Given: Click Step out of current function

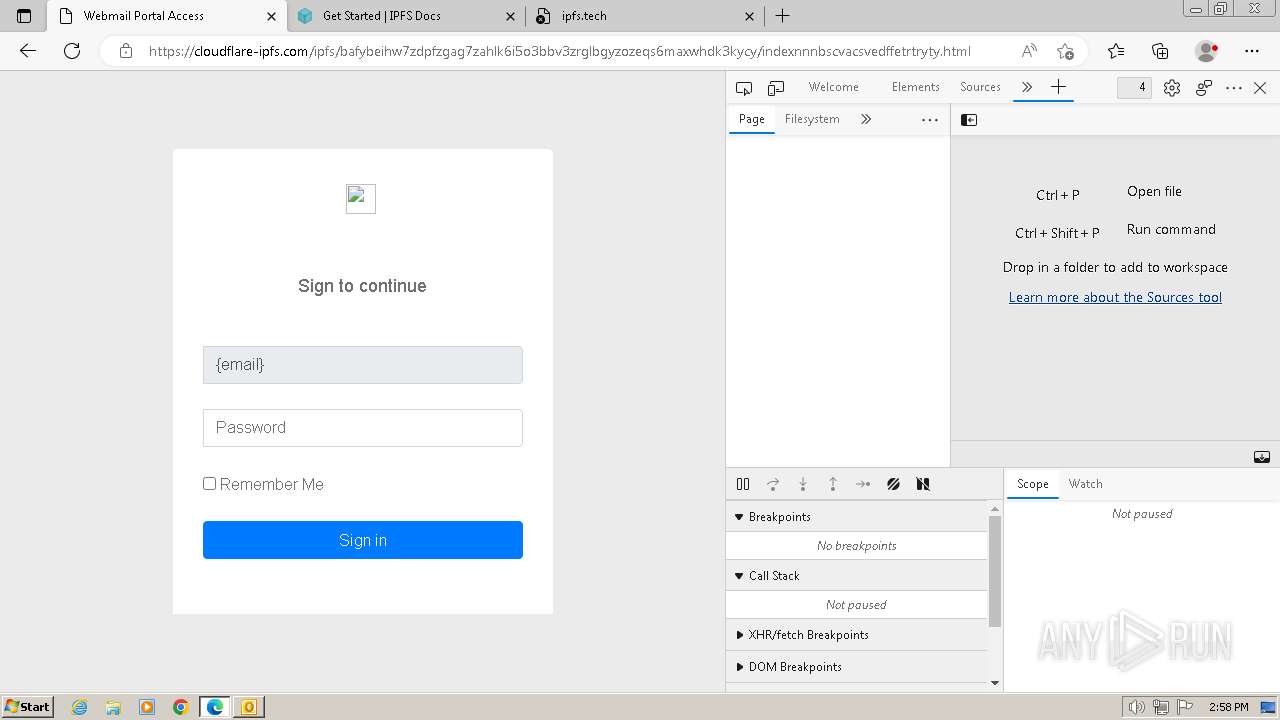Looking at the screenshot, I should 833,484.
